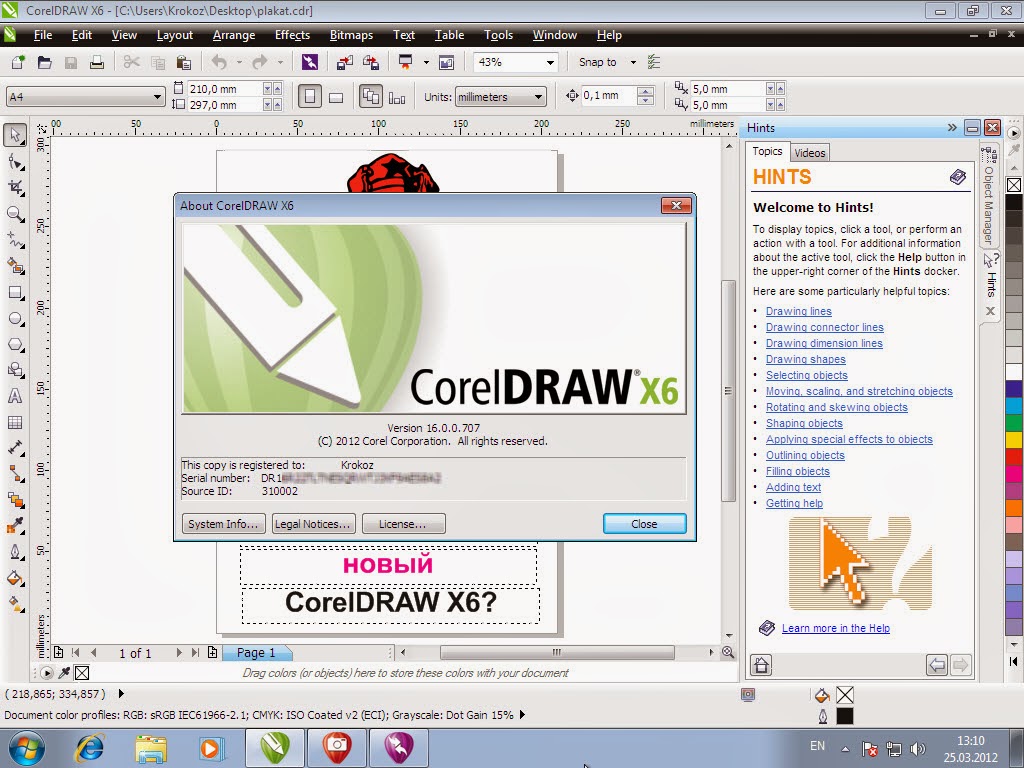Click the Export icon

pyautogui.click(x=371, y=62)
